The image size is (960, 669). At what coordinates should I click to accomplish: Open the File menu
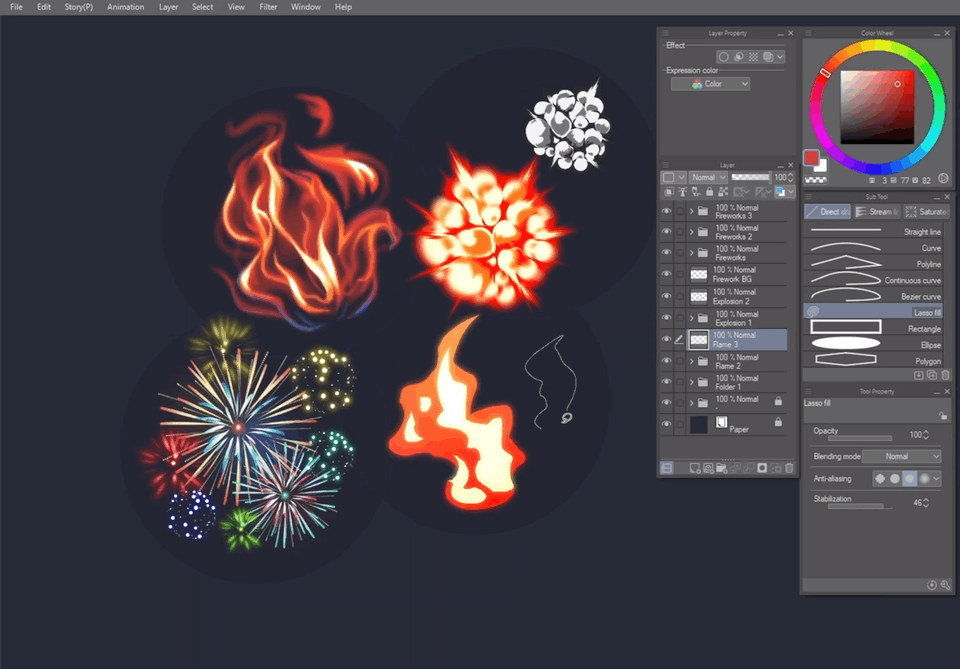17,7
